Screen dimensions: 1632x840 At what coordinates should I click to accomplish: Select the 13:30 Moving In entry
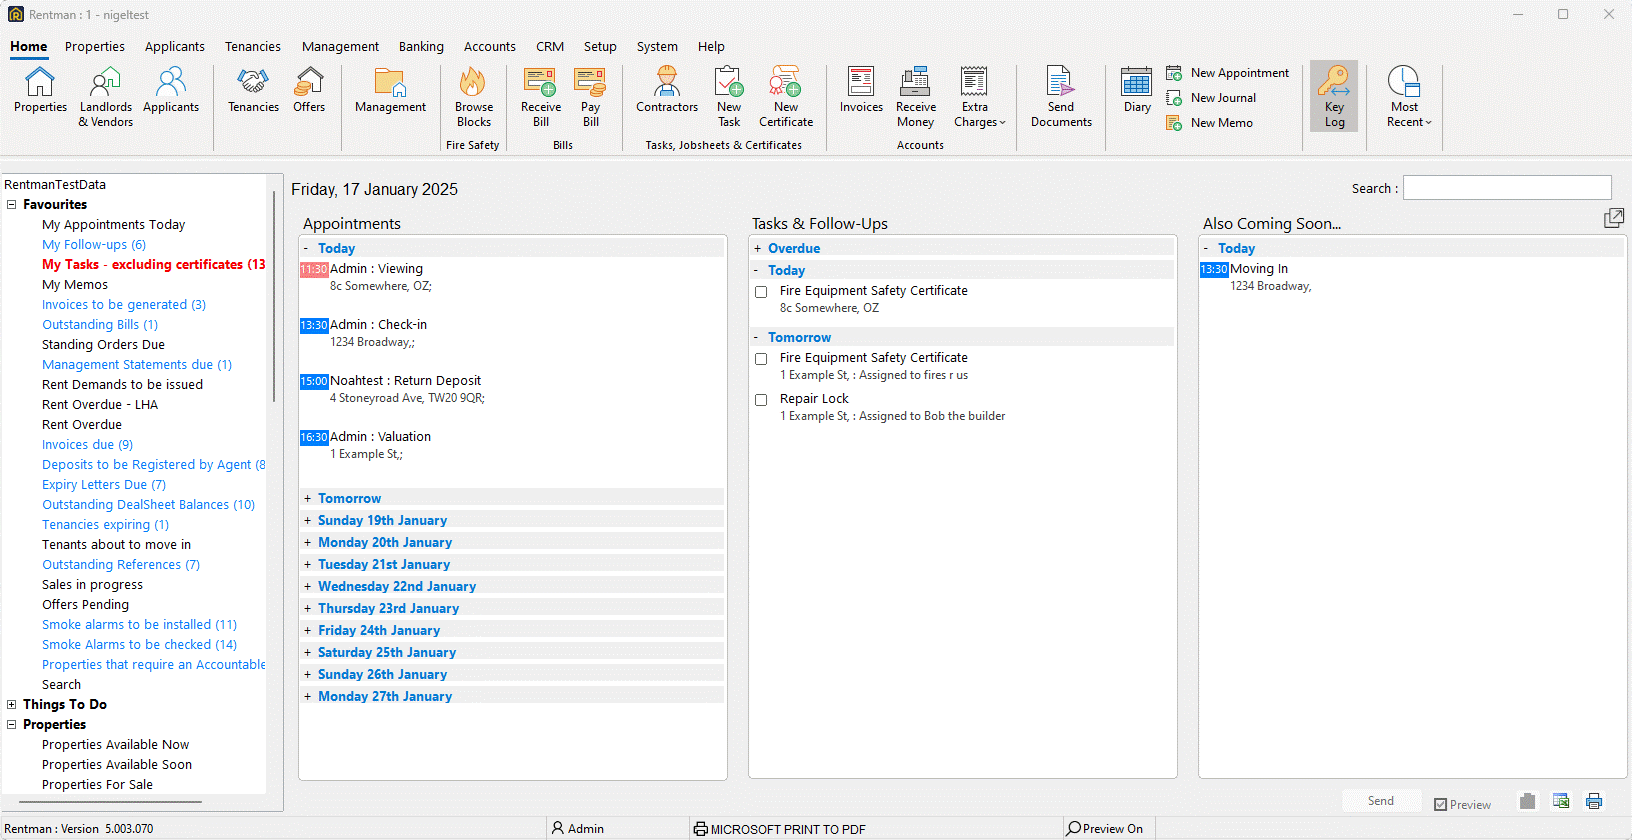coord(1412,277)
